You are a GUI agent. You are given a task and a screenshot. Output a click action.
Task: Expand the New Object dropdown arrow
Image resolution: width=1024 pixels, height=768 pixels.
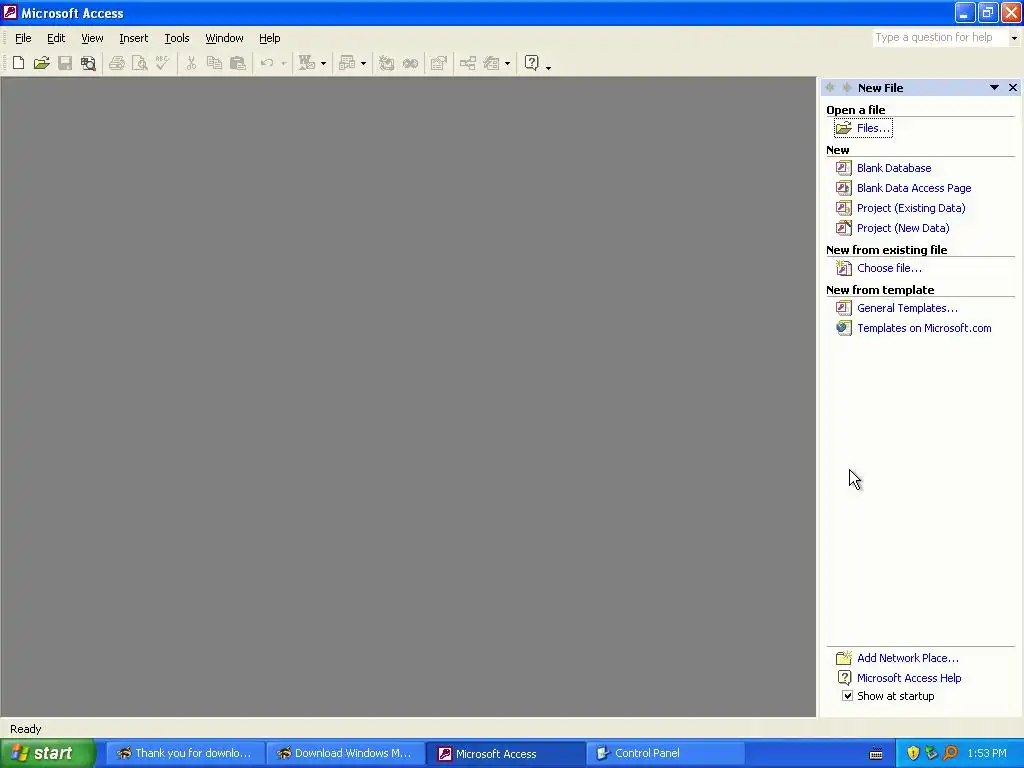507,63
